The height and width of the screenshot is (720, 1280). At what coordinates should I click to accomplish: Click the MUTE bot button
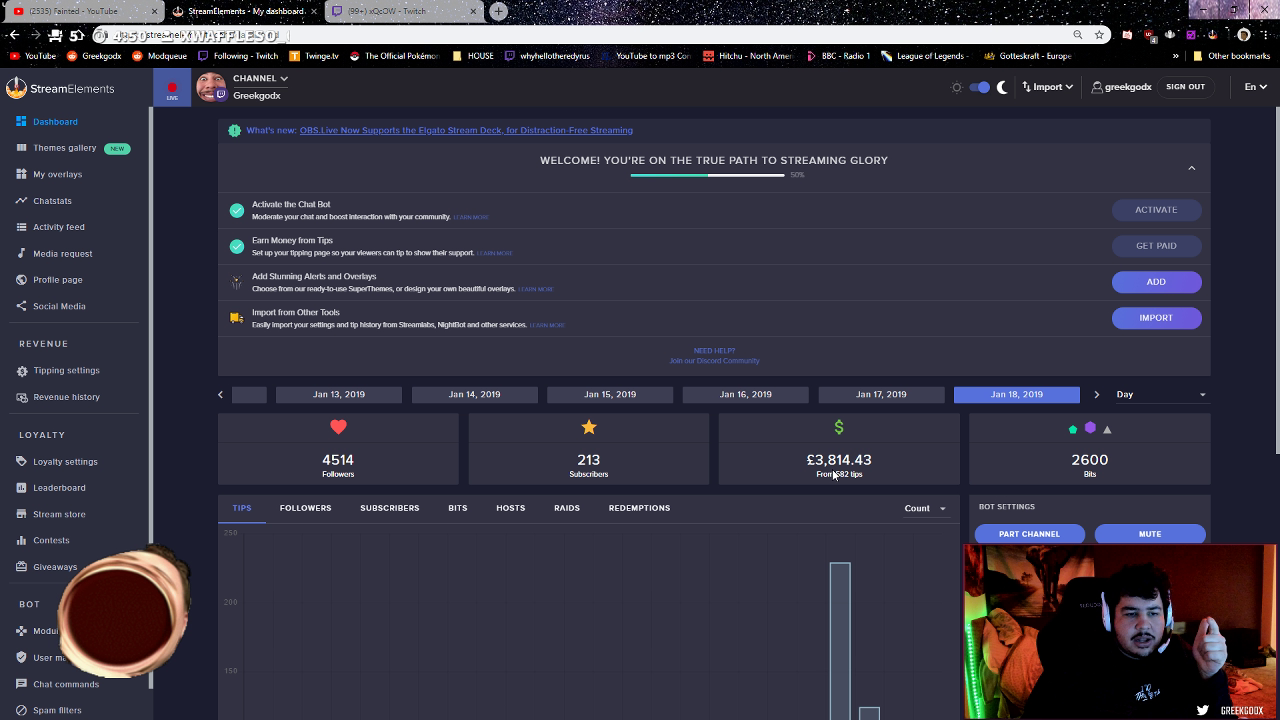tap(1150, 534)
